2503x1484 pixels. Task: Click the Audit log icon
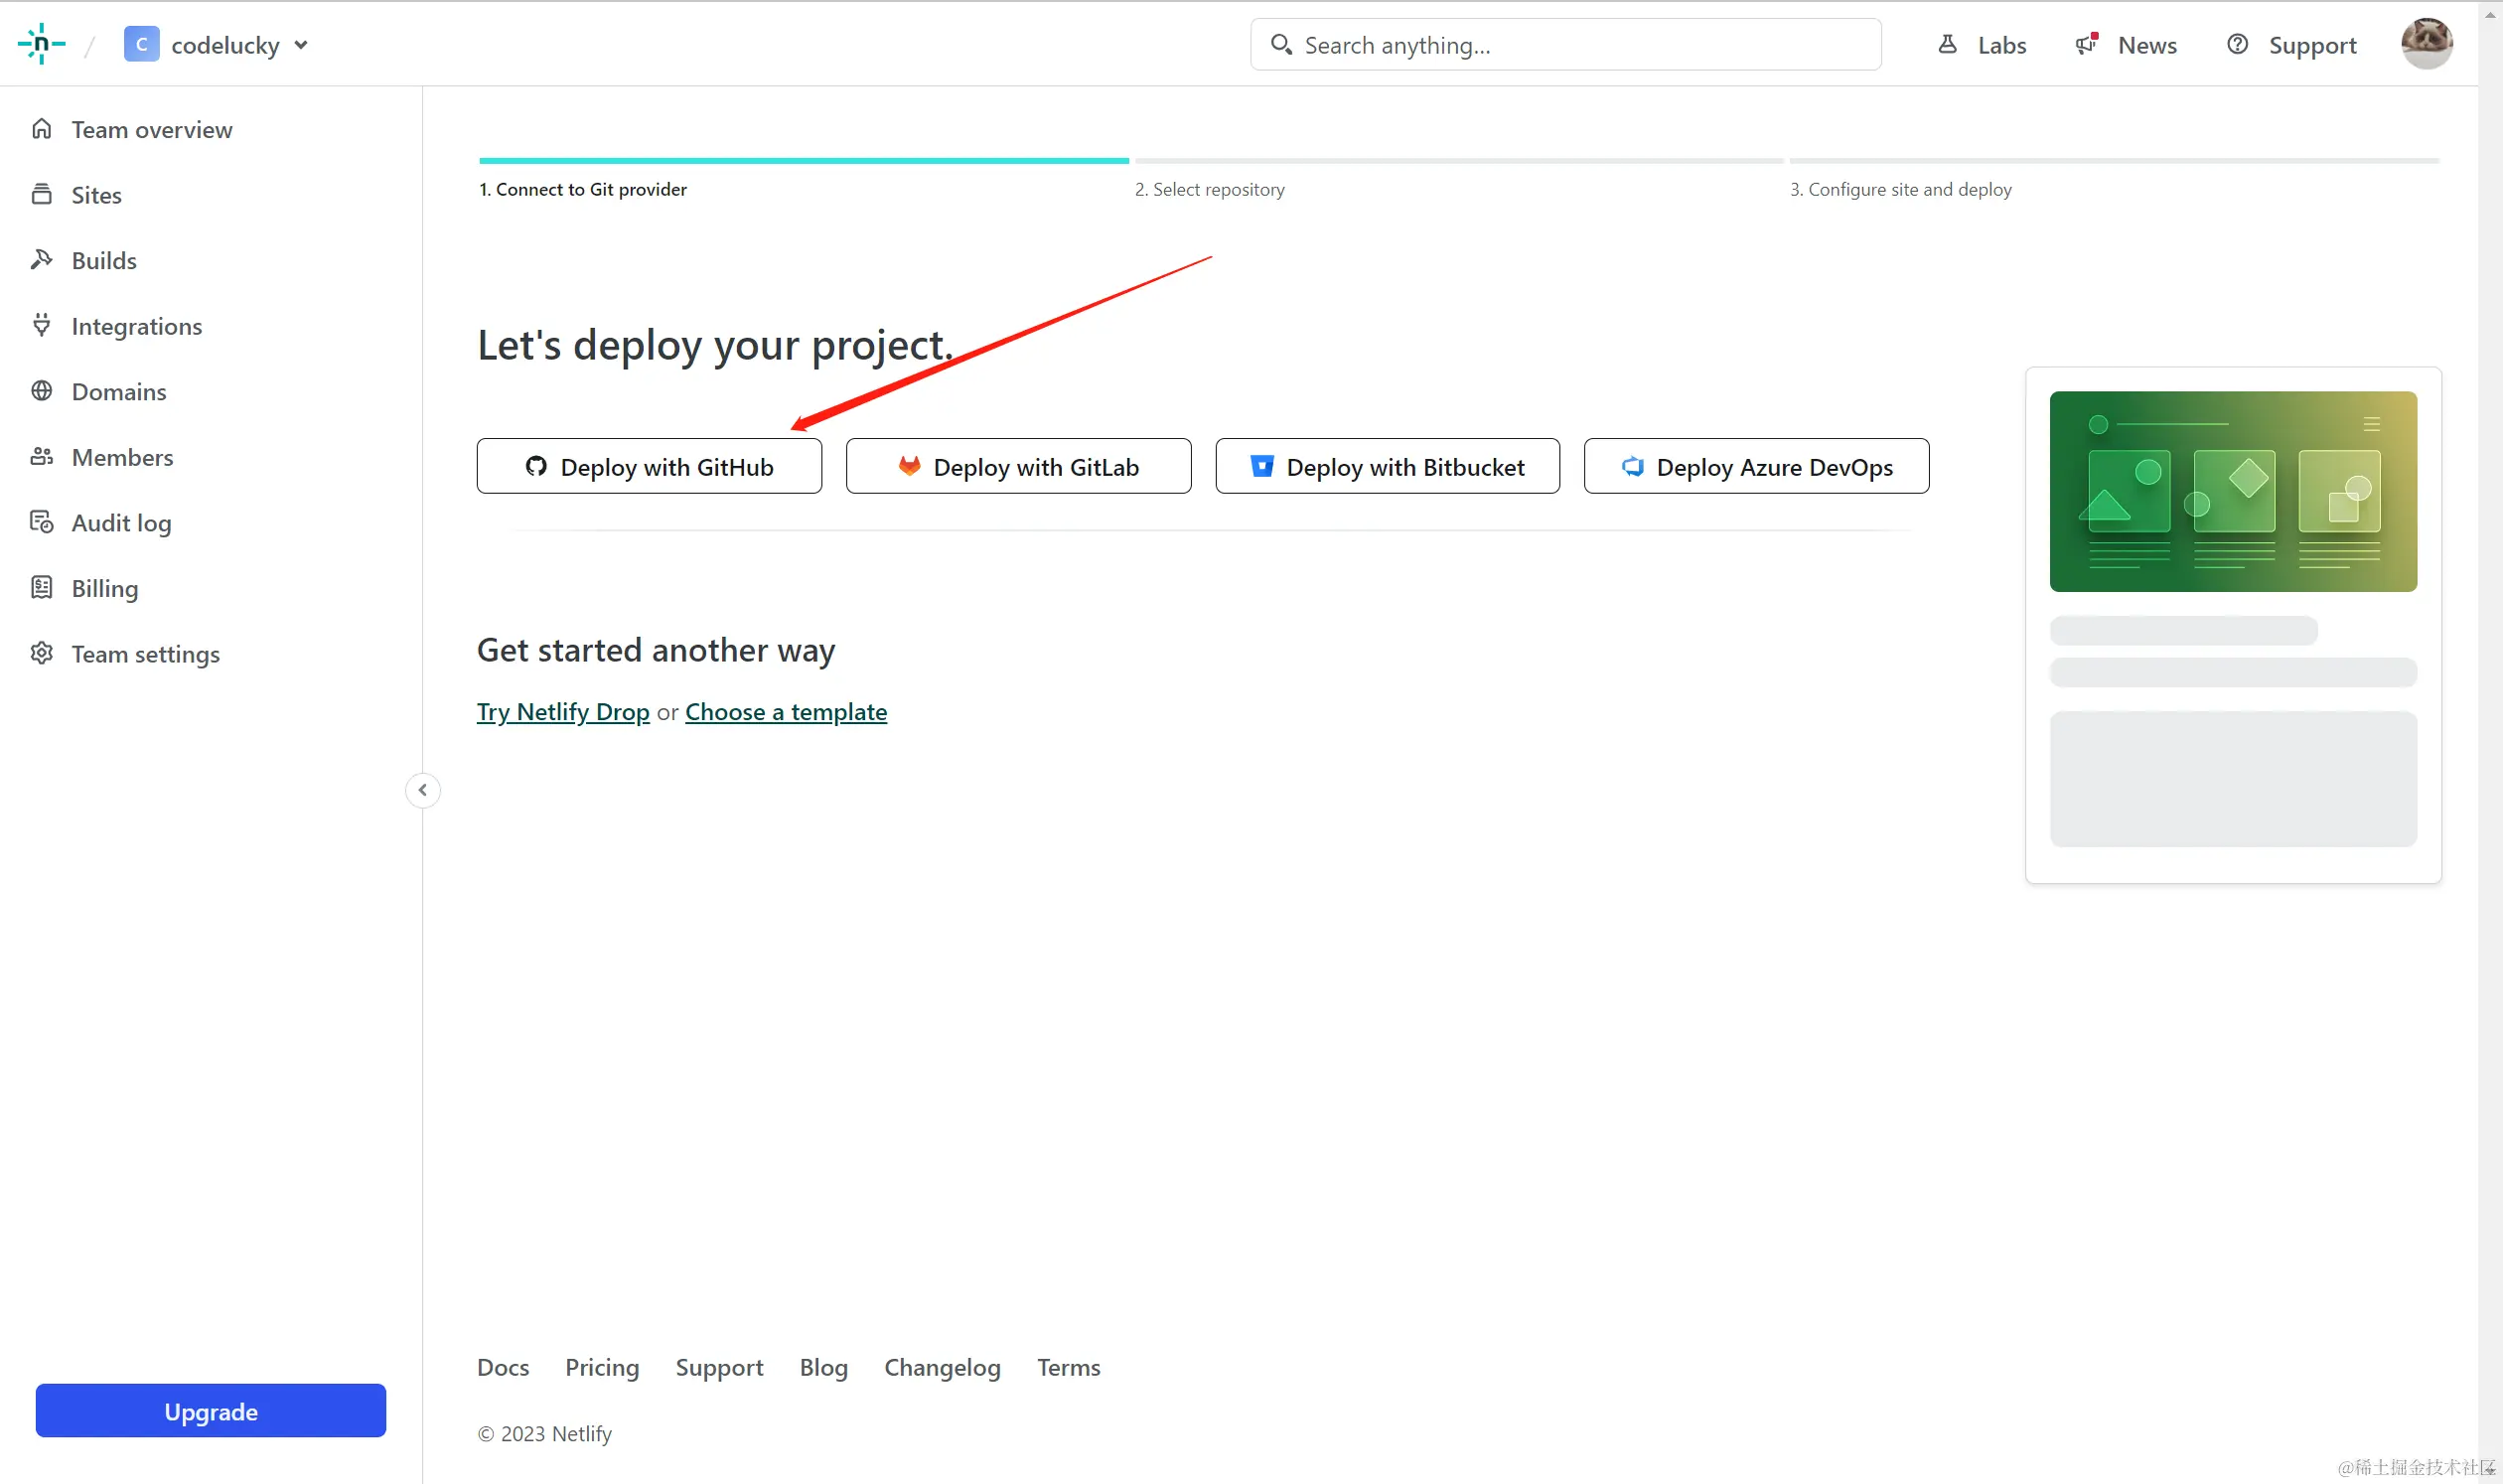pyautogui.click(x=41, y=522)
